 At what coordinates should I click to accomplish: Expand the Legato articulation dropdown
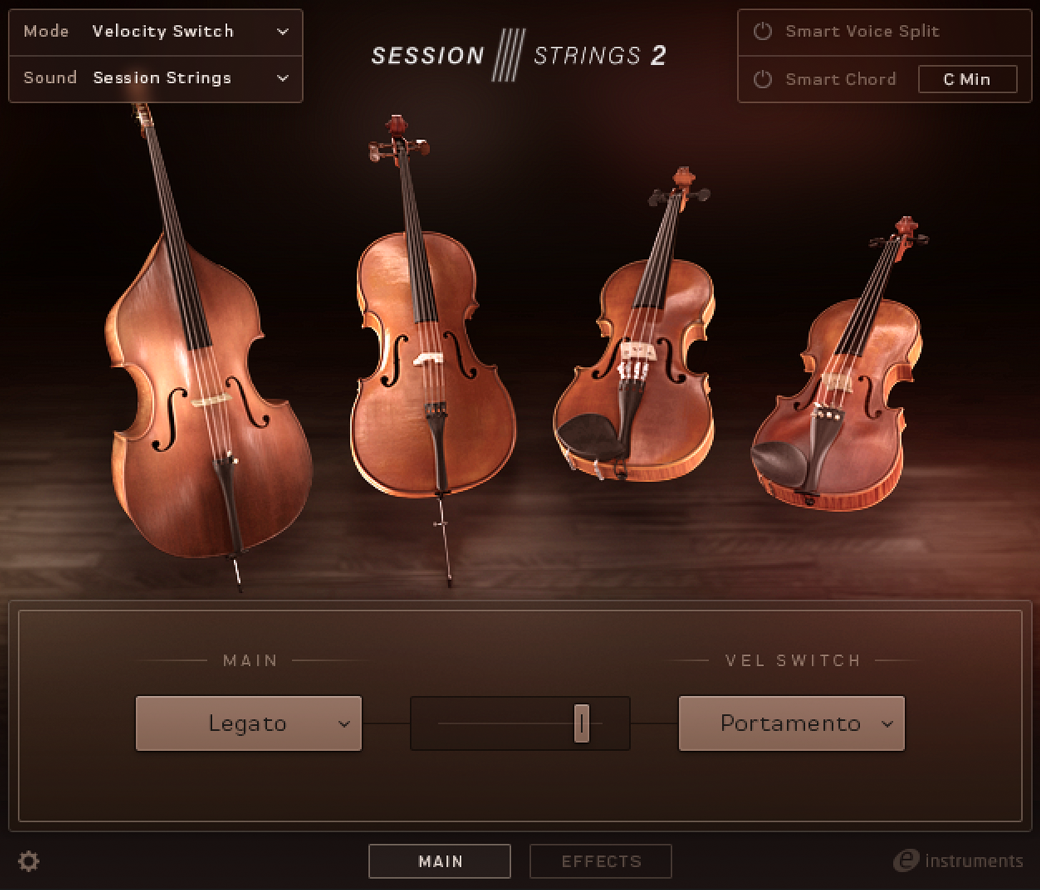point(249,723)
